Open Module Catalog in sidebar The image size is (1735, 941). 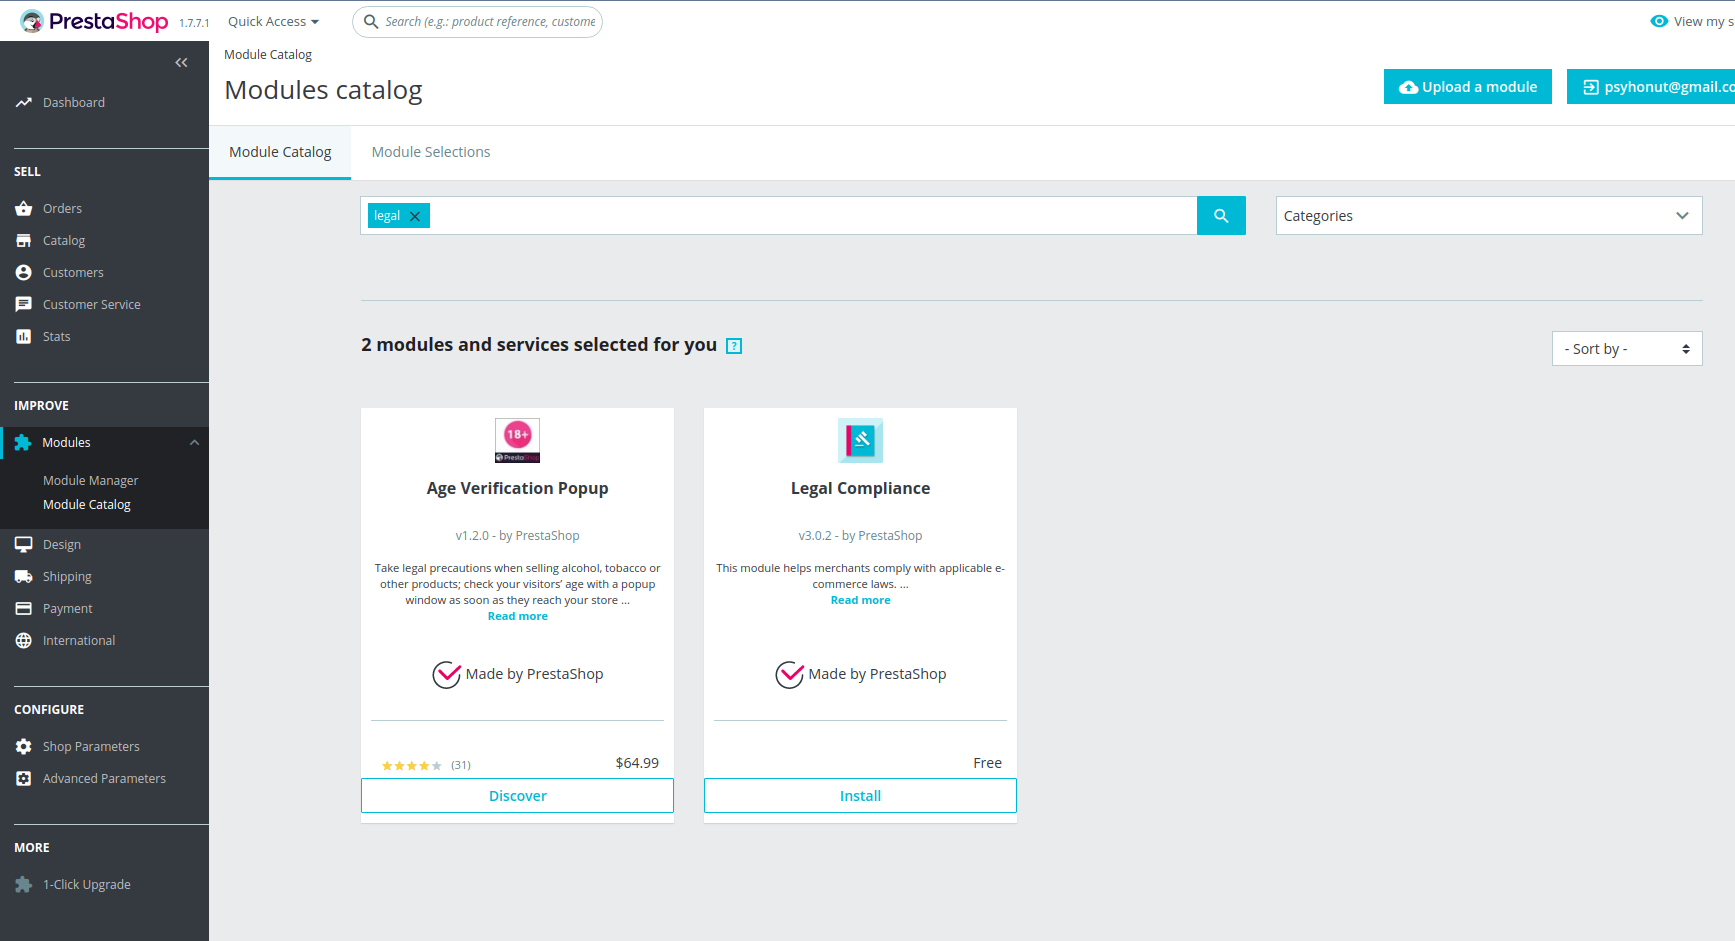click(x=87, y=505)
